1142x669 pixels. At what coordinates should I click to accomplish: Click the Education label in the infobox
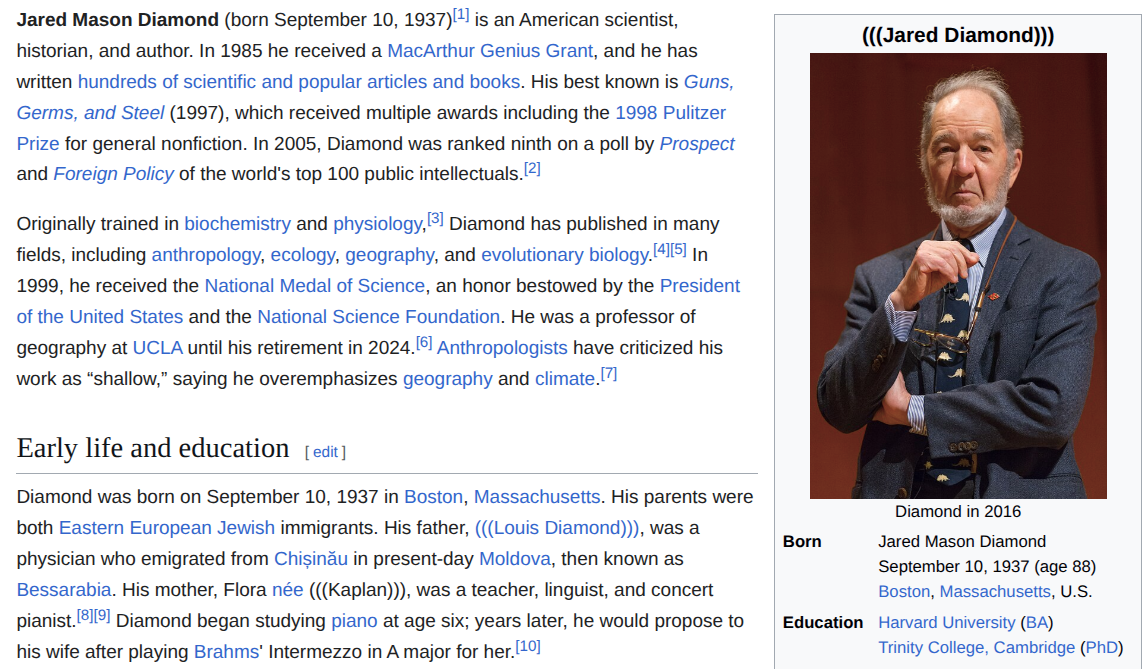tap(823, 623)
